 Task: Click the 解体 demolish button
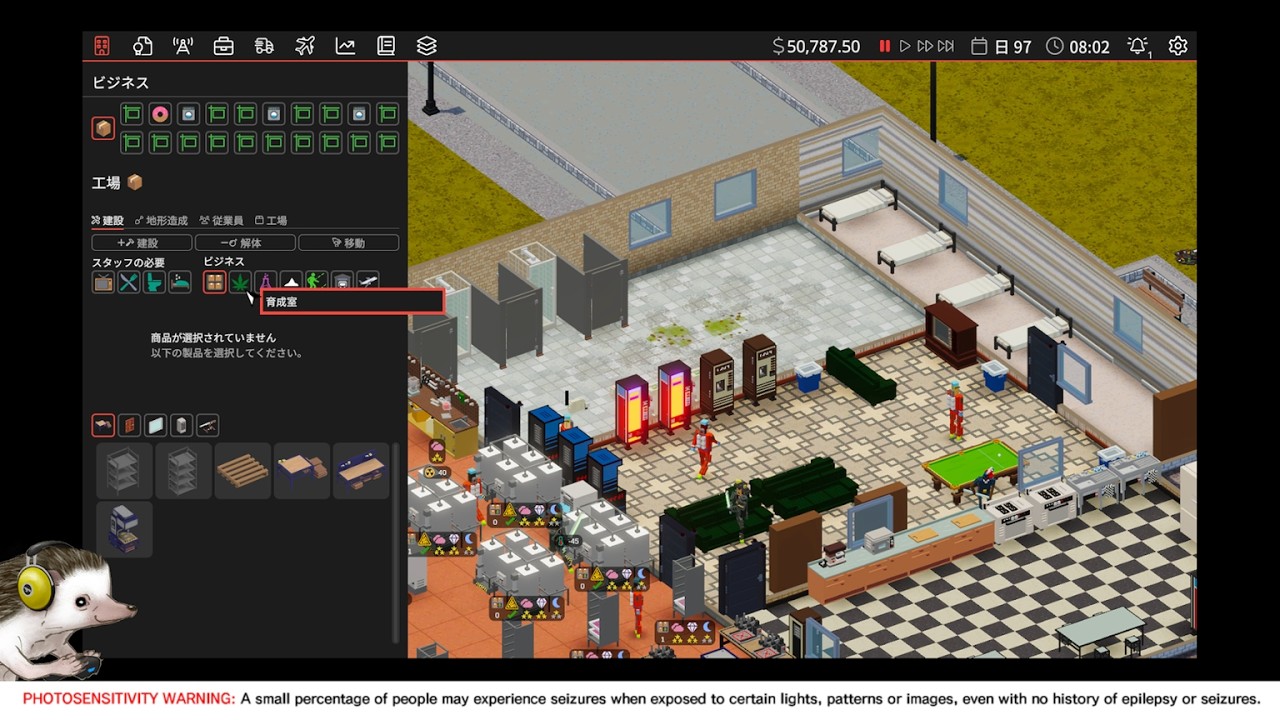(x=245, y=243)
